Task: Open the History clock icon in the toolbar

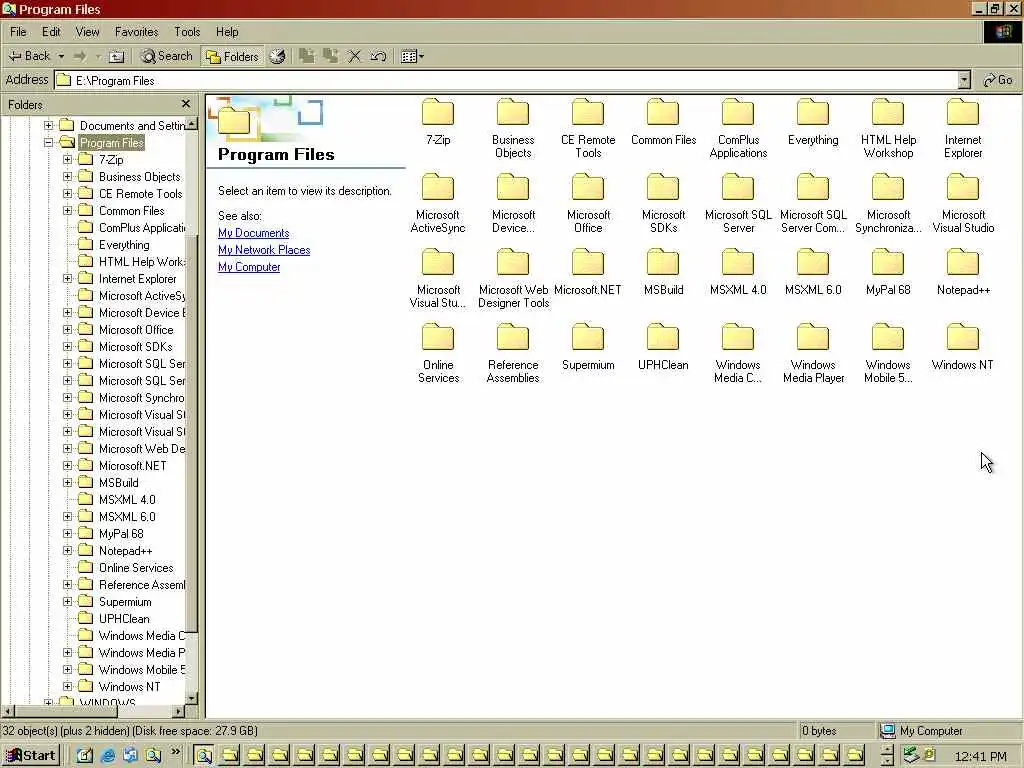Action: tap(278, 56)
